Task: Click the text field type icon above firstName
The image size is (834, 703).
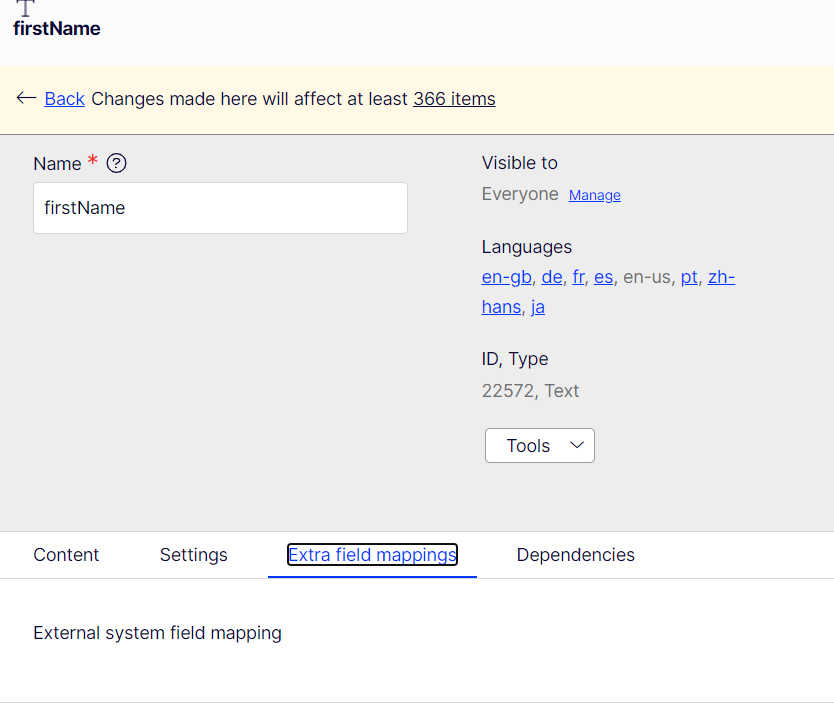Action: coord(25,7)
